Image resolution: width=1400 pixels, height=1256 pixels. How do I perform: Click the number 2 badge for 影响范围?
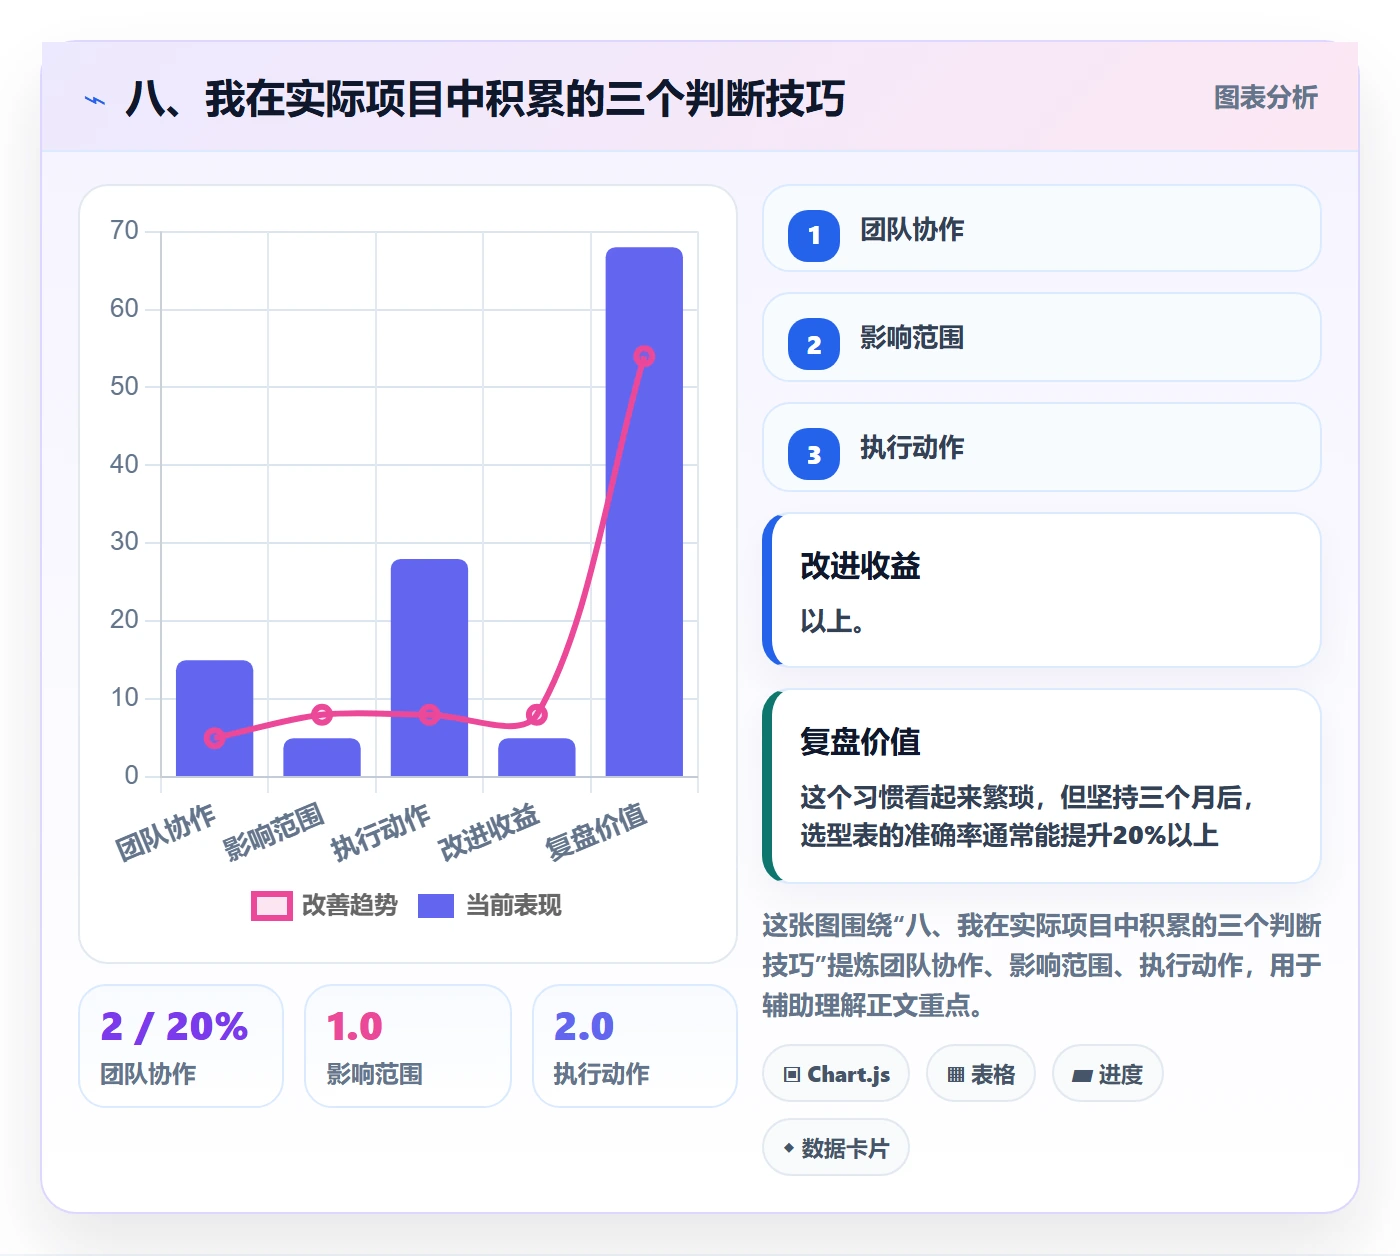[x=814, y=345]
